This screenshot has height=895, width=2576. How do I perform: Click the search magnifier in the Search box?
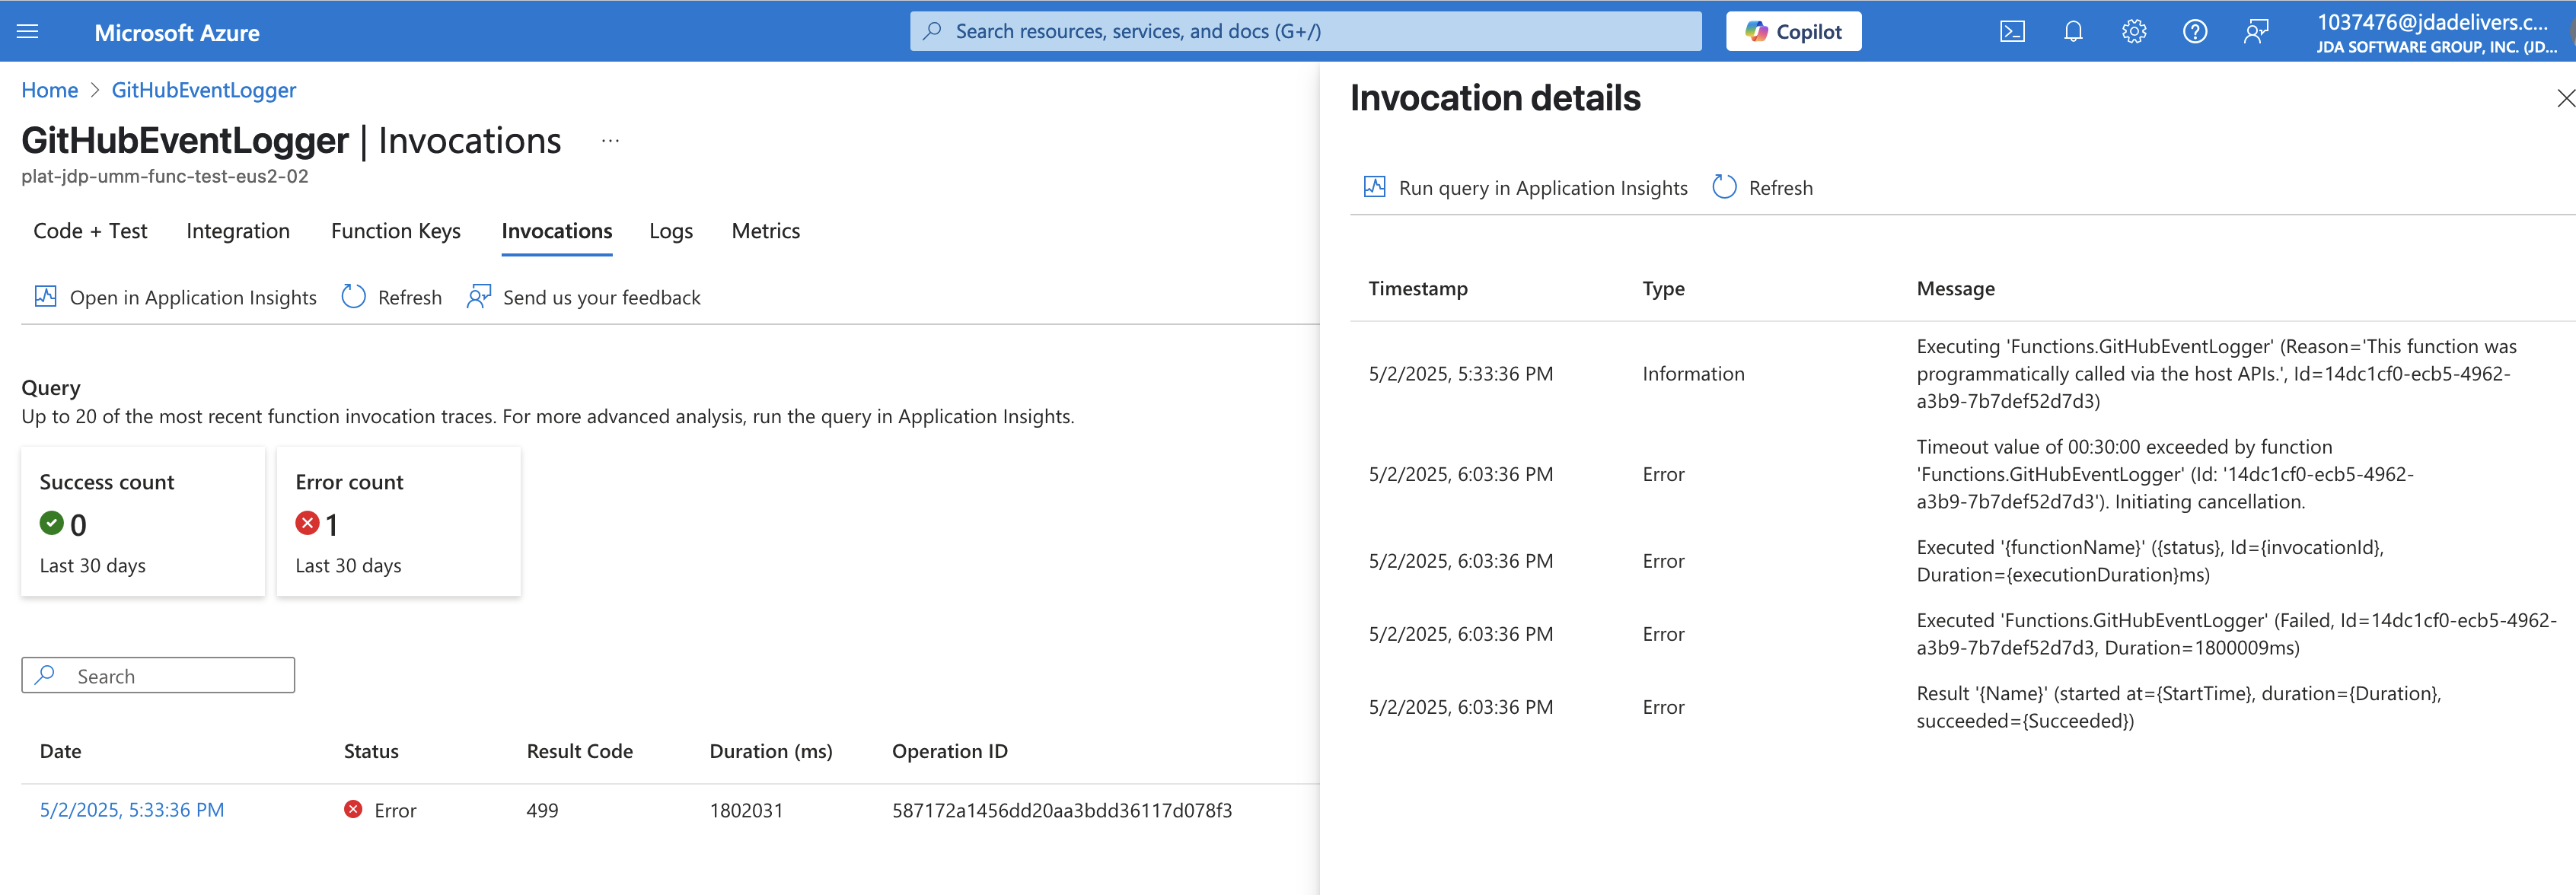click(44, 675)
